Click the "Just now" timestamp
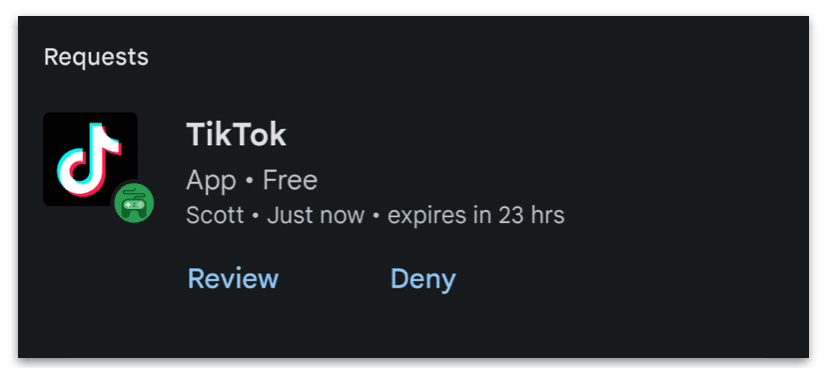 [316, 215]
